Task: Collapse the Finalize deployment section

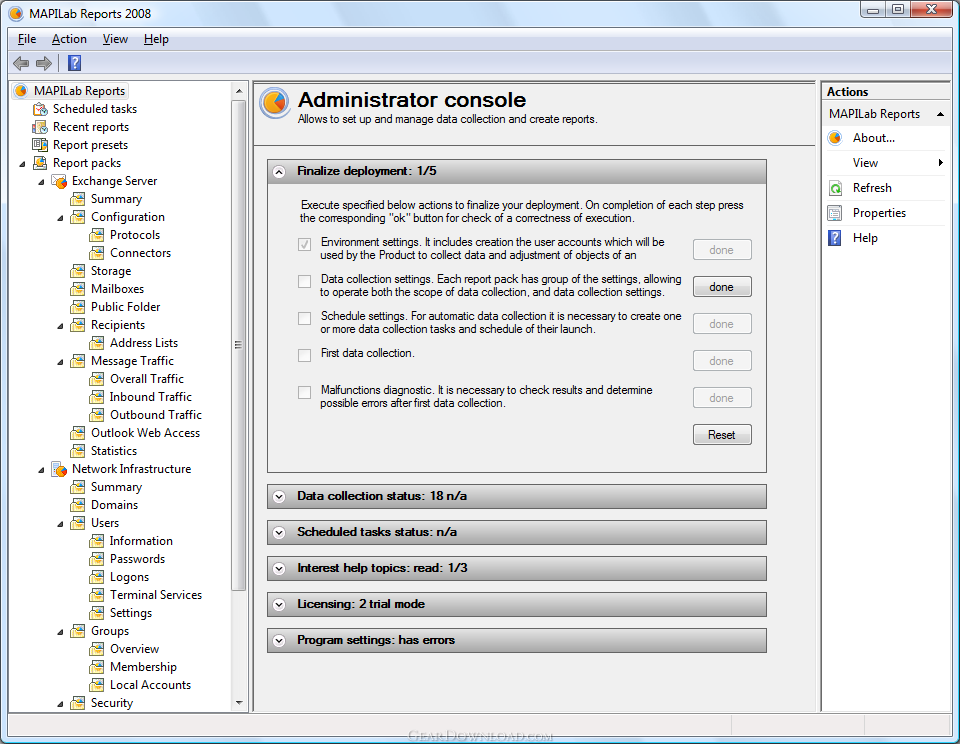Action: coord(279,172)
